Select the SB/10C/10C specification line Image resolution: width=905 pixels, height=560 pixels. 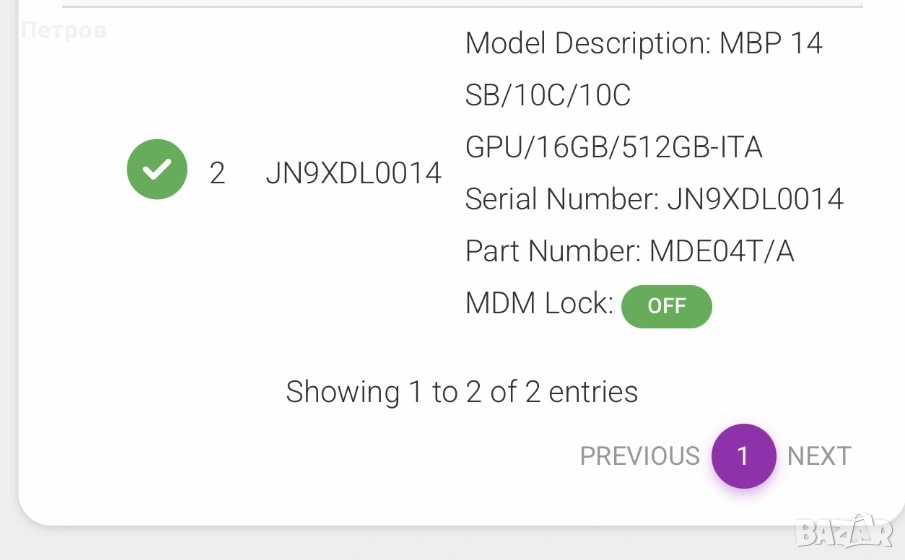pyautogui.click(x=548, y=96)
